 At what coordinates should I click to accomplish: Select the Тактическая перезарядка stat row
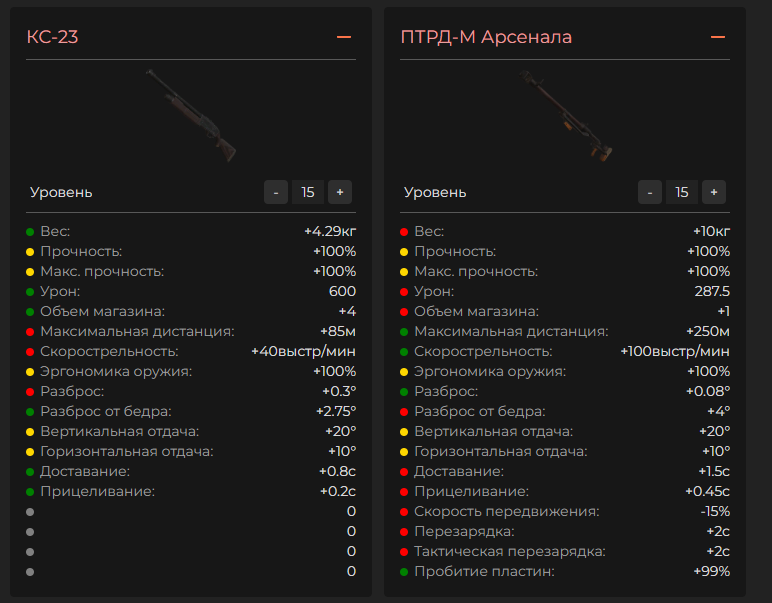coord(565,552)
